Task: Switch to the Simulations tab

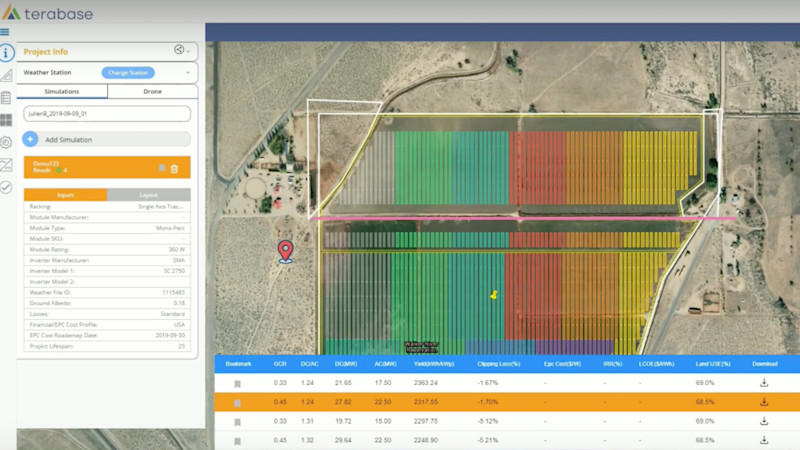Action: [62, 91]
